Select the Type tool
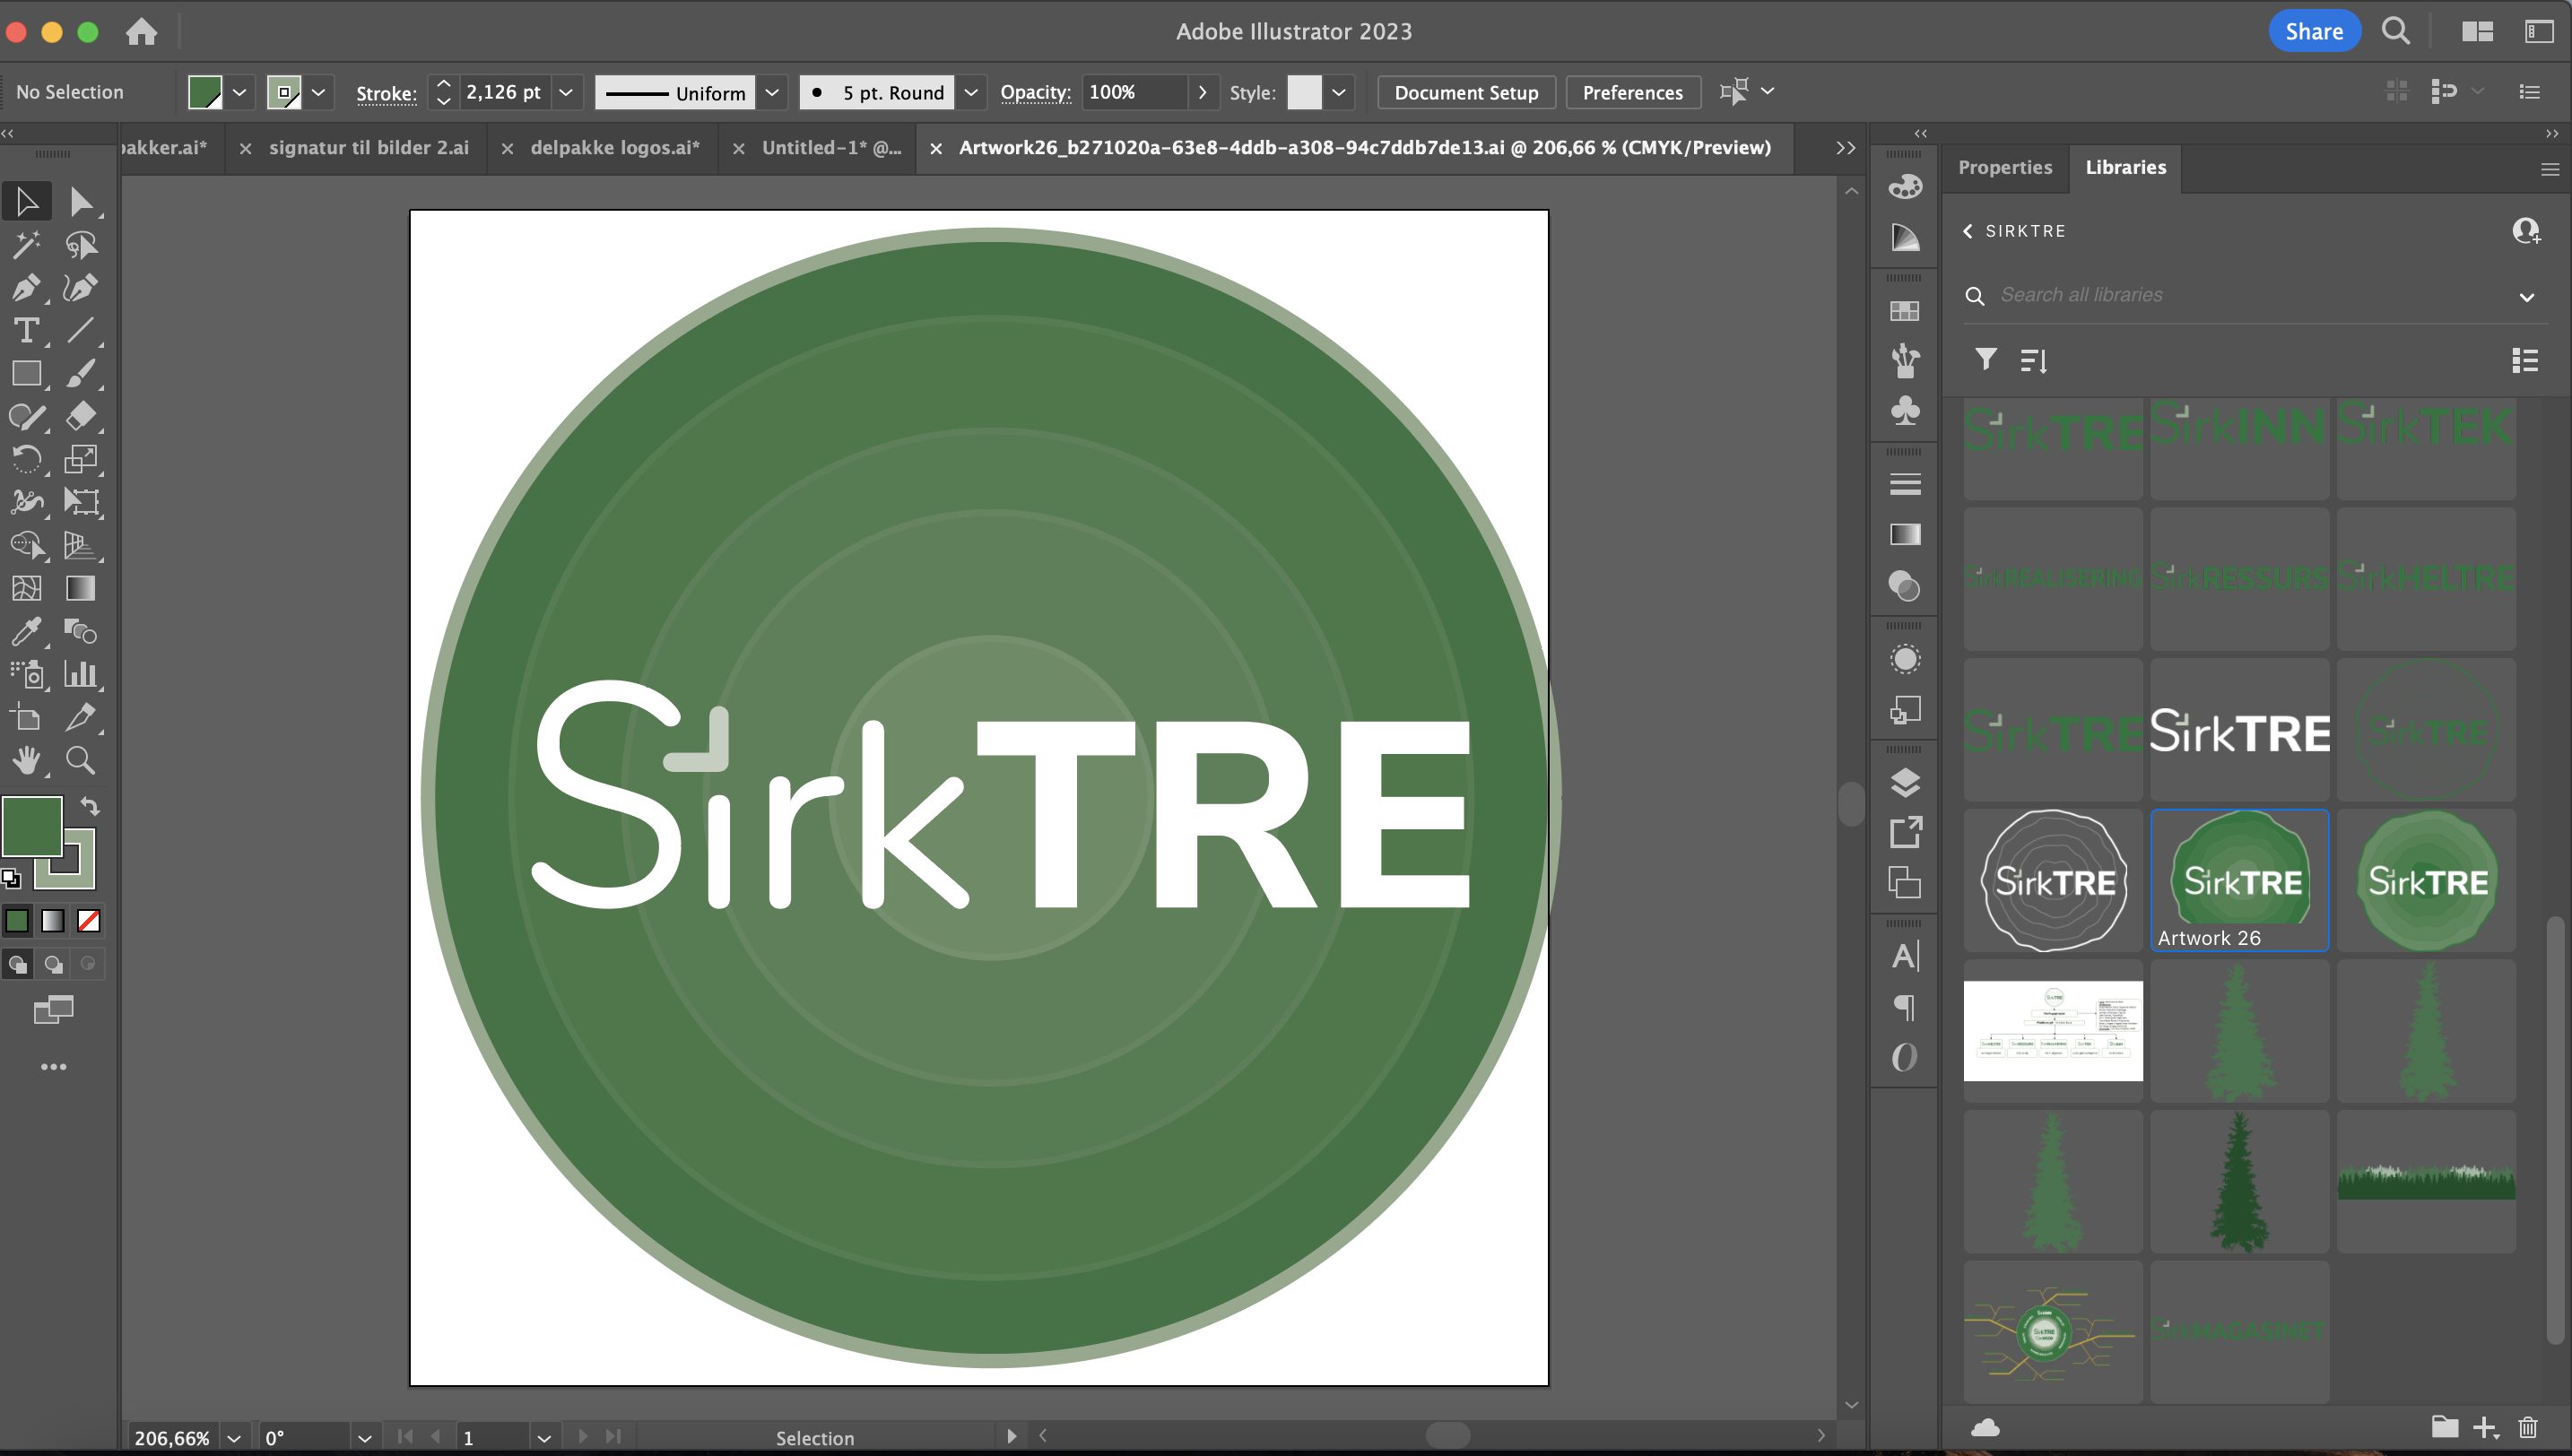 27,330
